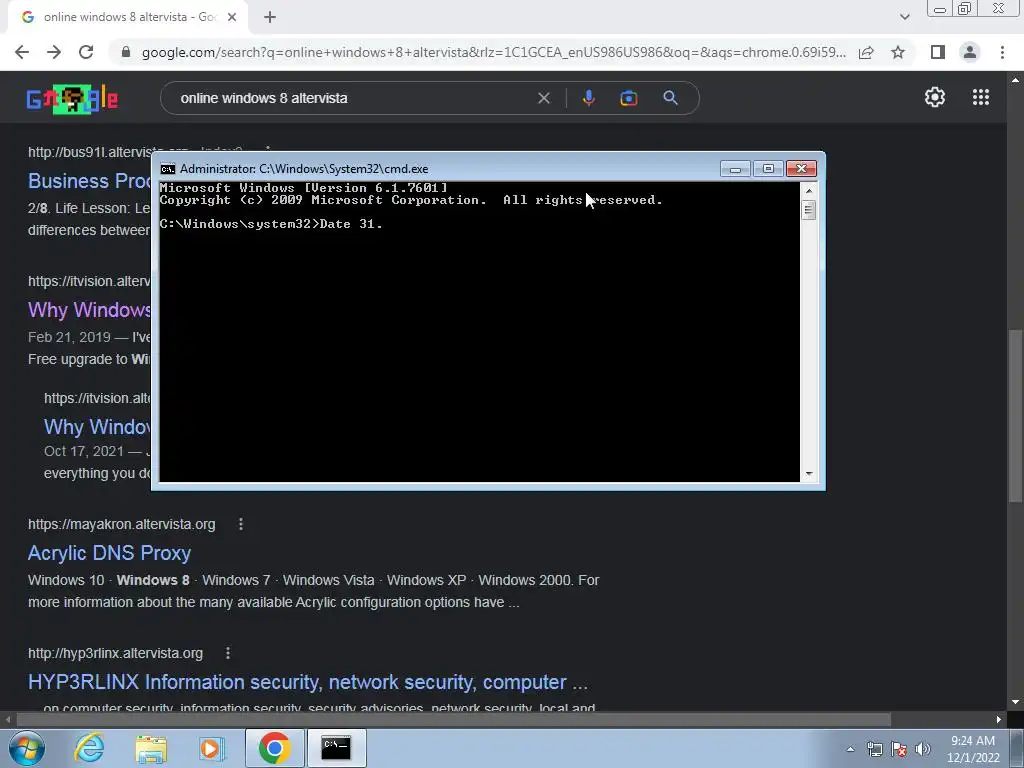Open Business Proc search result
1024x768 pixels.
pos(89,181)
